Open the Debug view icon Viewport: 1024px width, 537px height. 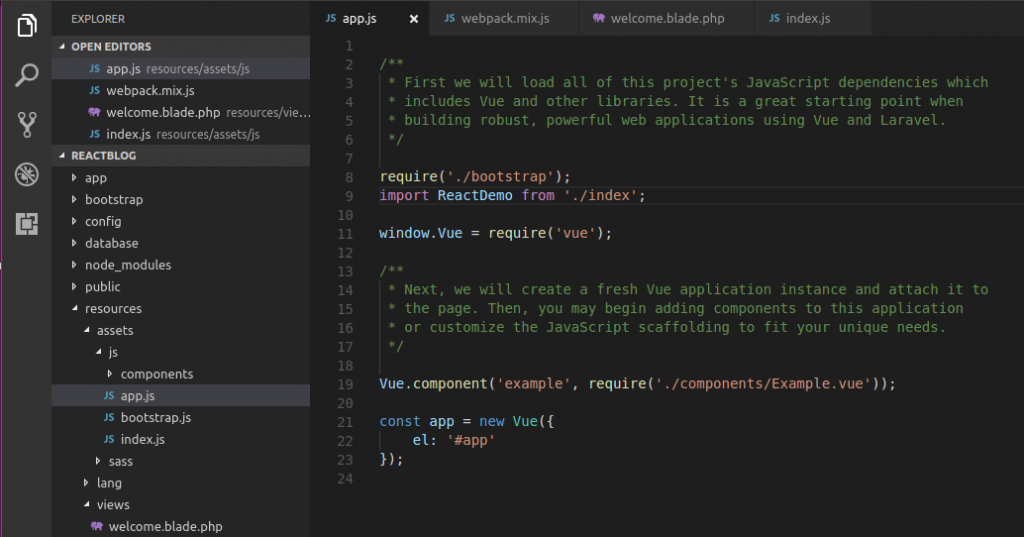click(27, 175)
